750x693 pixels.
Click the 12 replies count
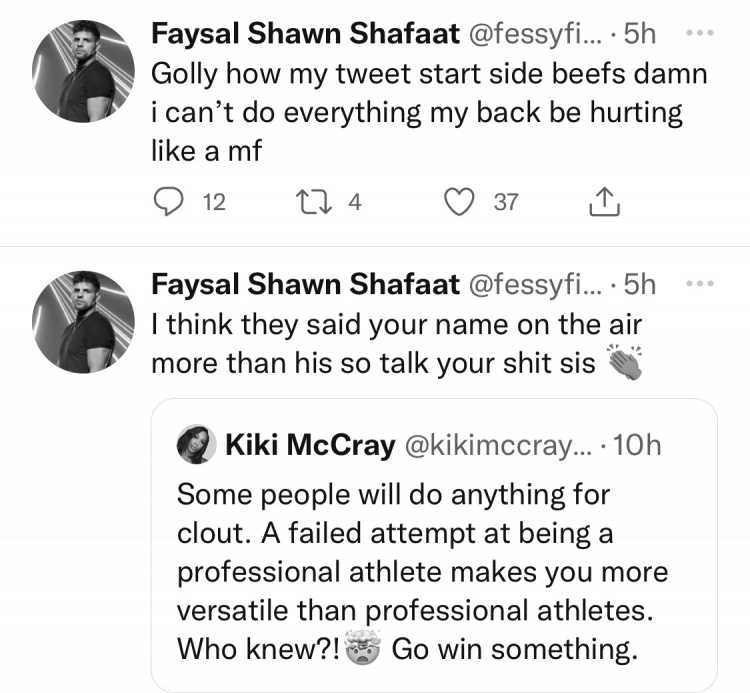tap(214, 202)
